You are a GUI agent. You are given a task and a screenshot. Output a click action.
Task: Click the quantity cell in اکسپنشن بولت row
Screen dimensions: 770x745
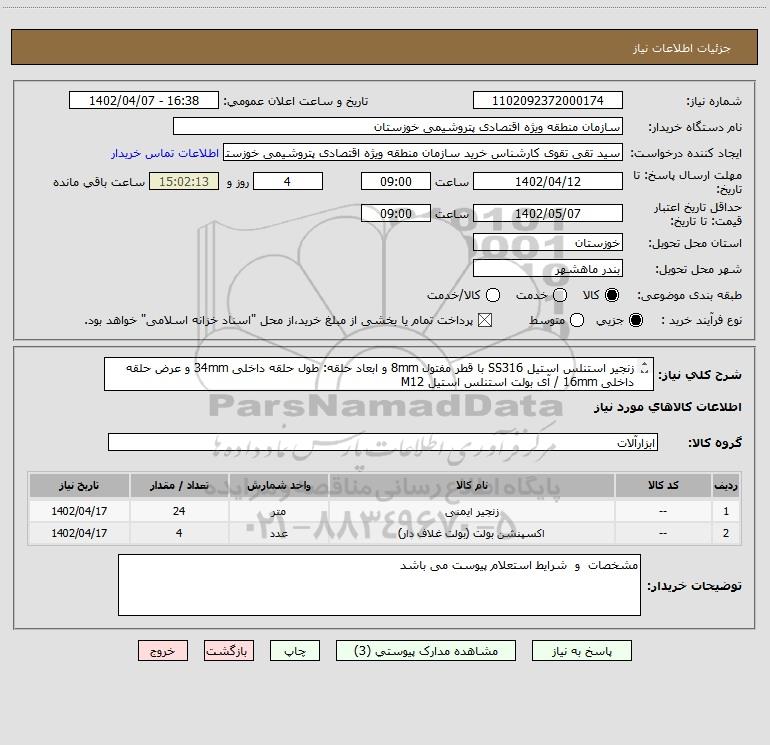point(179,533)
